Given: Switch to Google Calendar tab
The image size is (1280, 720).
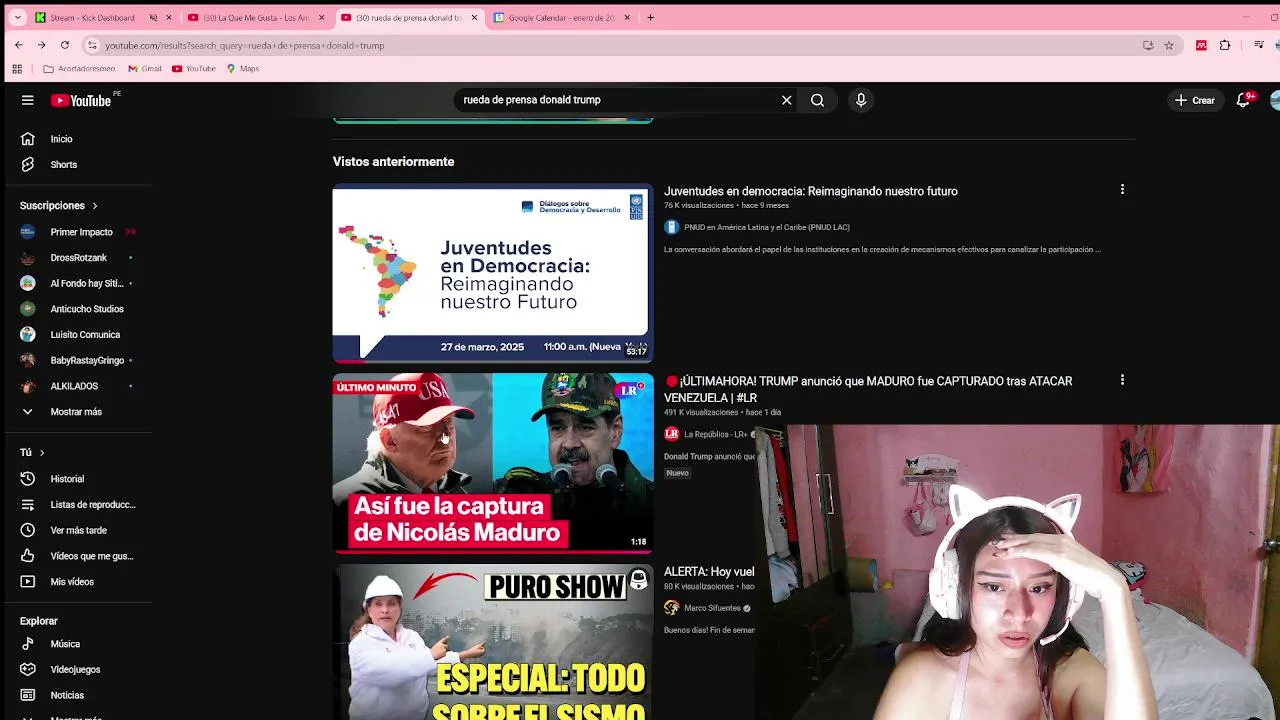Looking at the screenshot, I should coord(560,17).
